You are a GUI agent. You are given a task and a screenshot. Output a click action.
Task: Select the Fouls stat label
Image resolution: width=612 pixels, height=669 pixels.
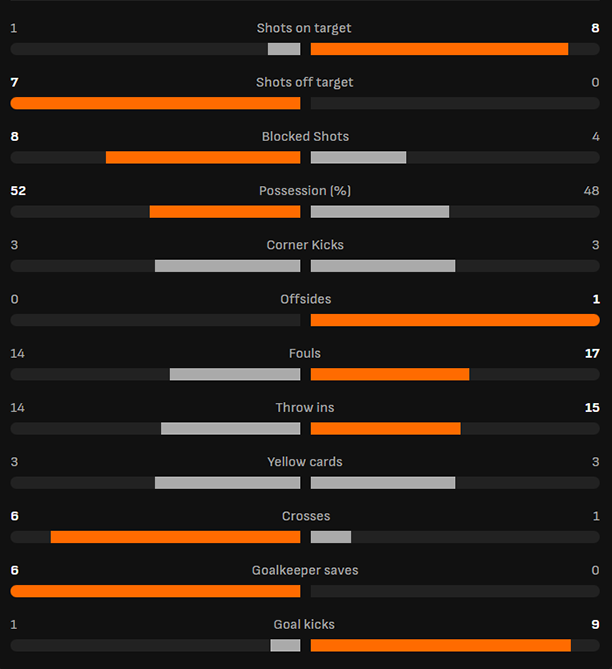coord(305,353)
